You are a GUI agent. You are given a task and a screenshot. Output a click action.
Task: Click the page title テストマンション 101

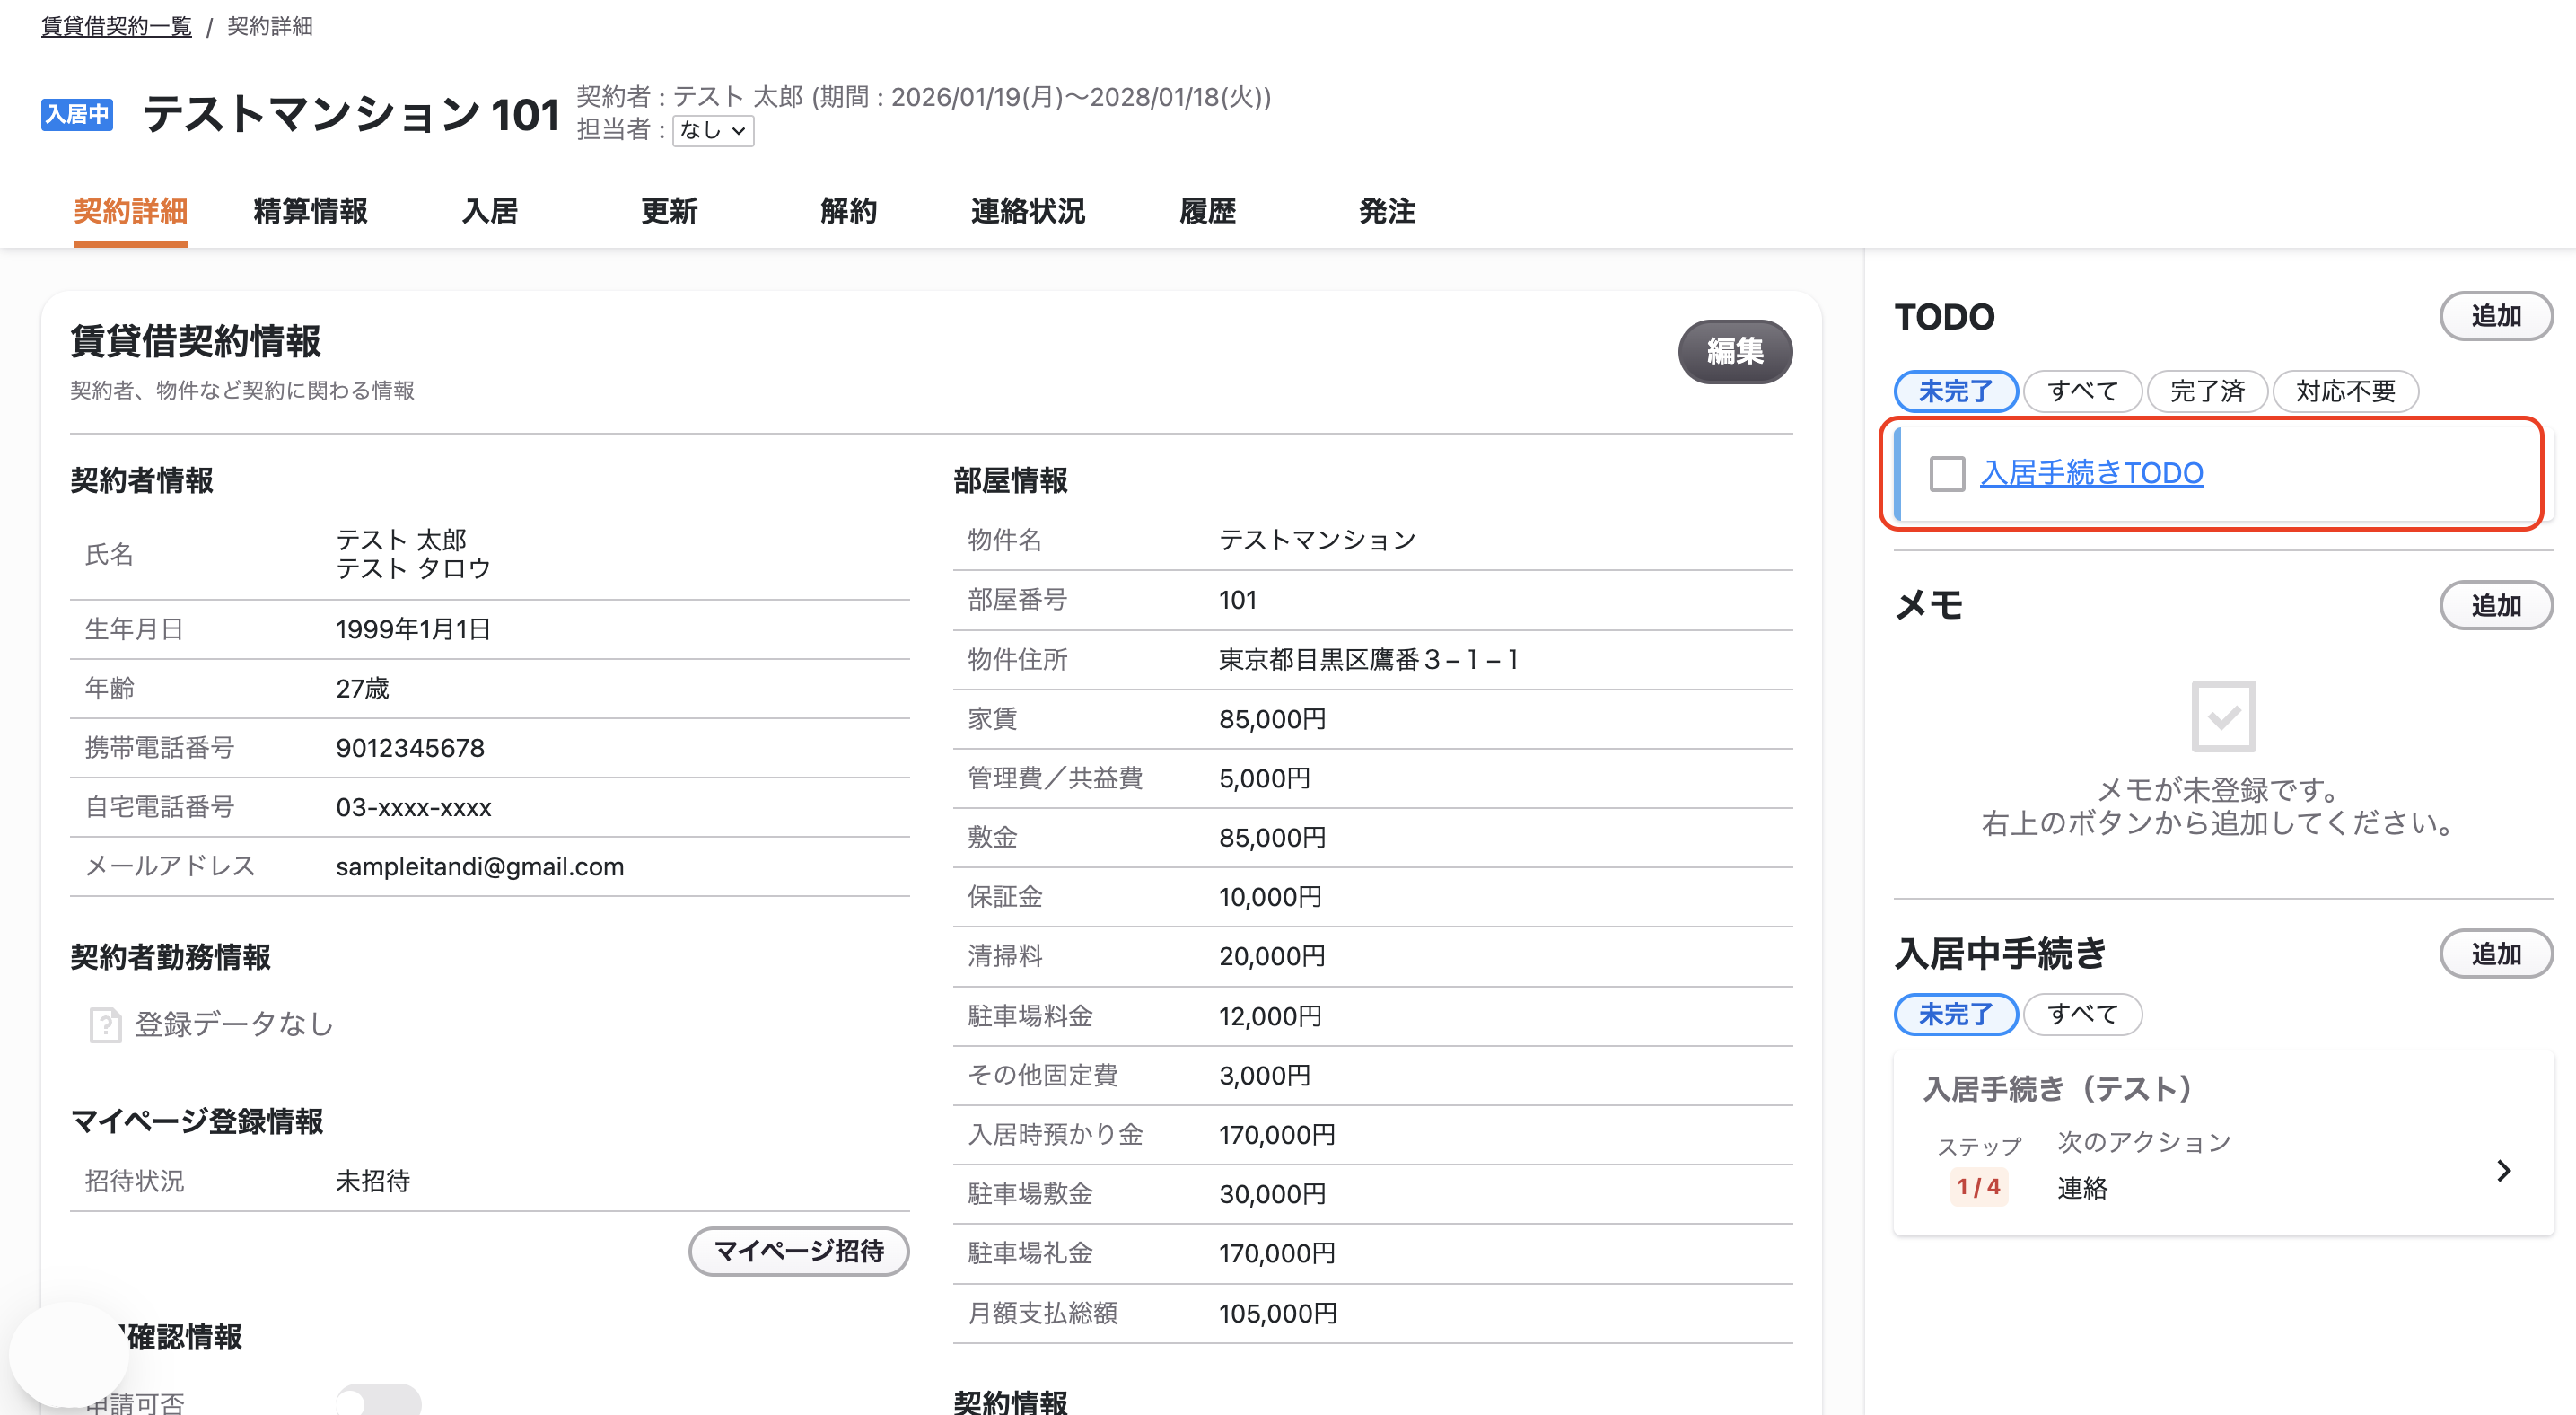[351, 114]
